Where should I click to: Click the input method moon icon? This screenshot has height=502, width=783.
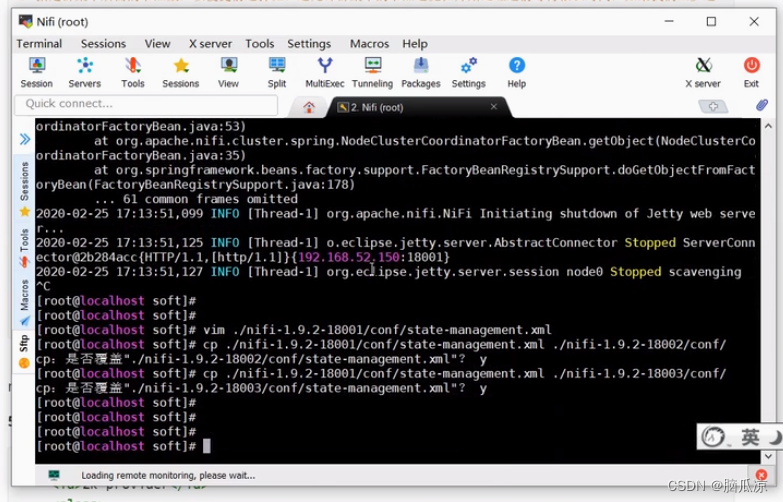click(775, 438)
